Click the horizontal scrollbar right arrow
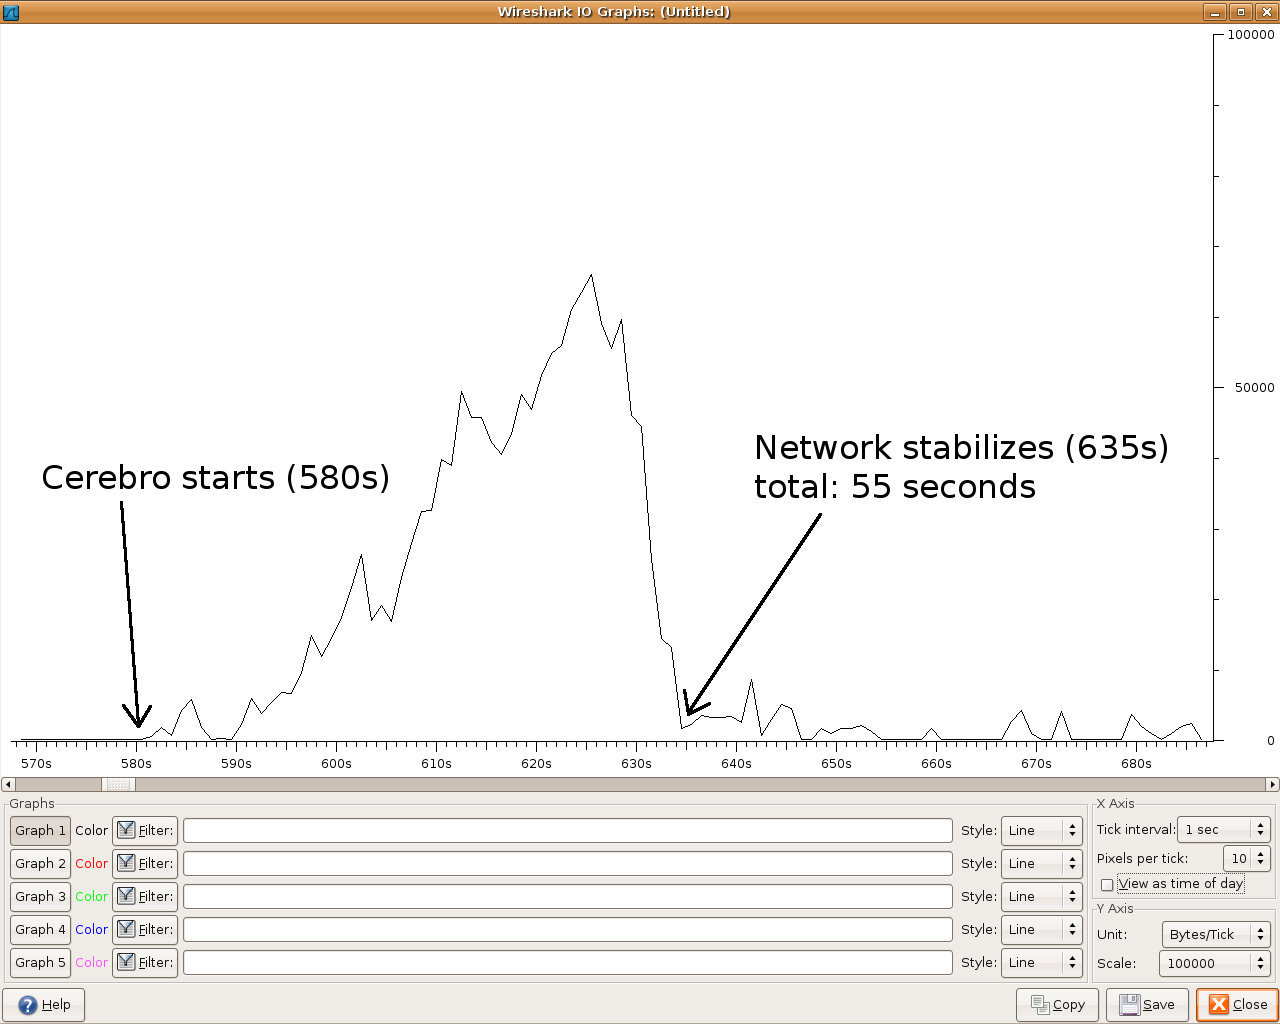Screen dimensions: 1280x1024 click(x=1272, y=784)
